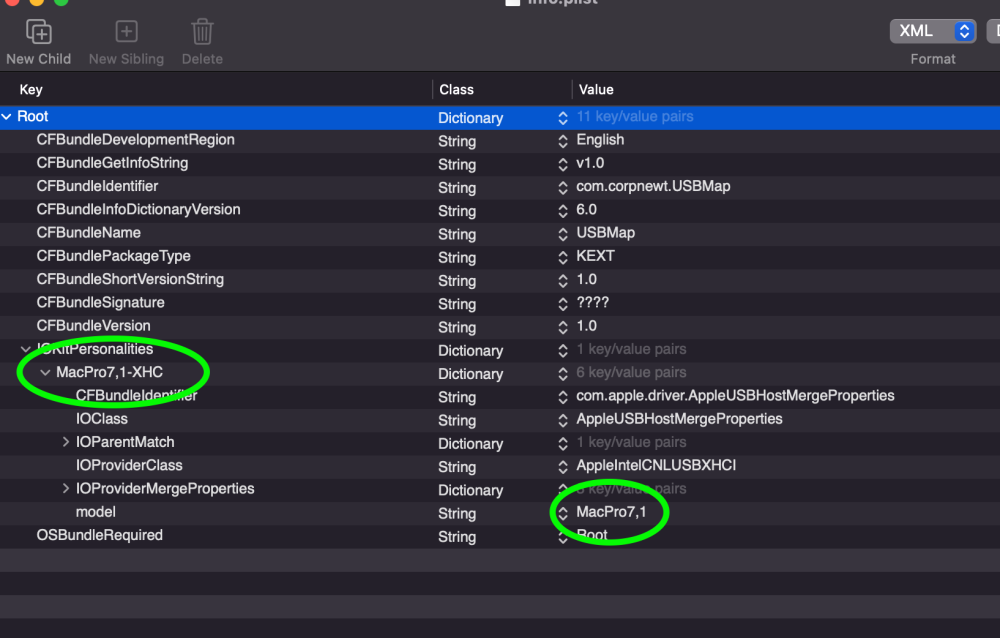
Task: Open class stepper for CFBundleDevelopmentRegion row
Action: 562,141
